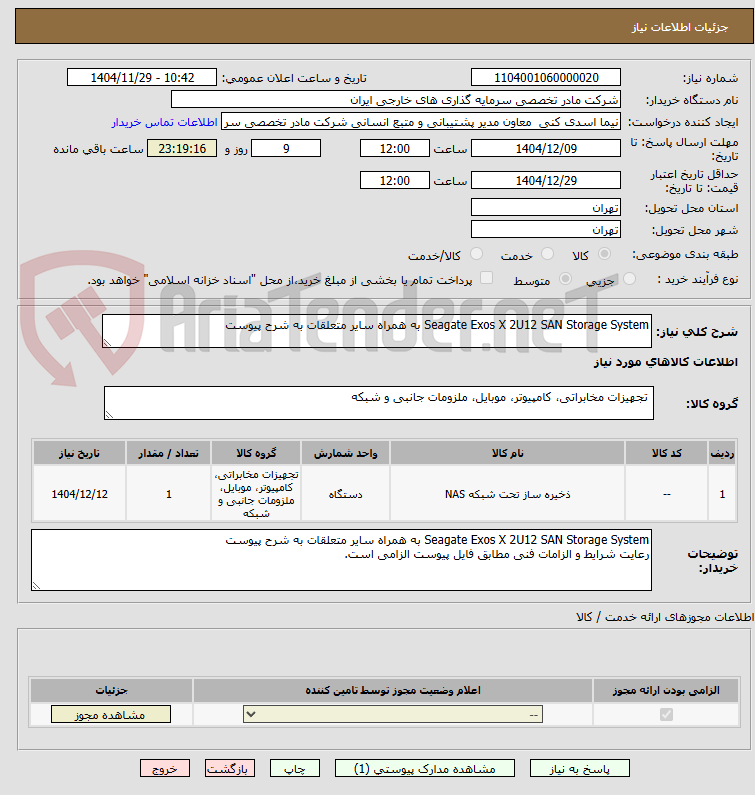Toggle Islamic treasury bonds payment checkbox
The image size is (755, 795).
[486, 278]
